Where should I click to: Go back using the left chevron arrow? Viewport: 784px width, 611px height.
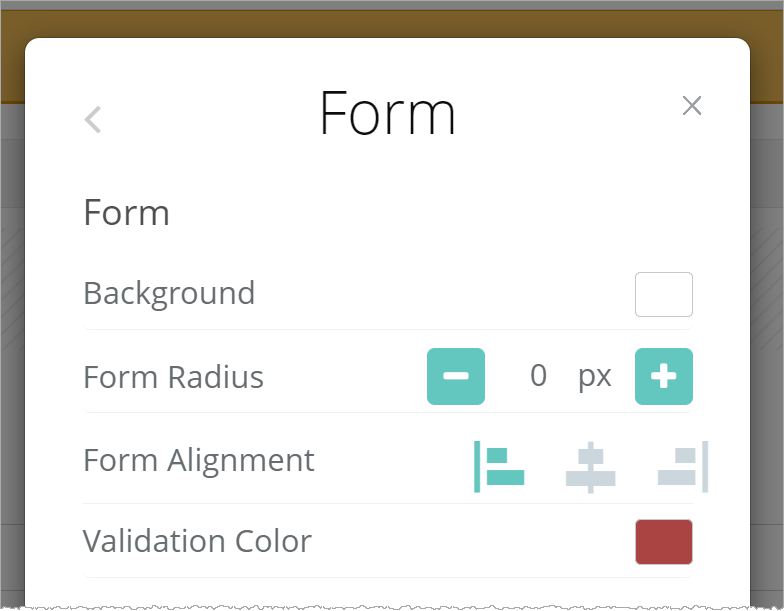[x=93, y=120]
